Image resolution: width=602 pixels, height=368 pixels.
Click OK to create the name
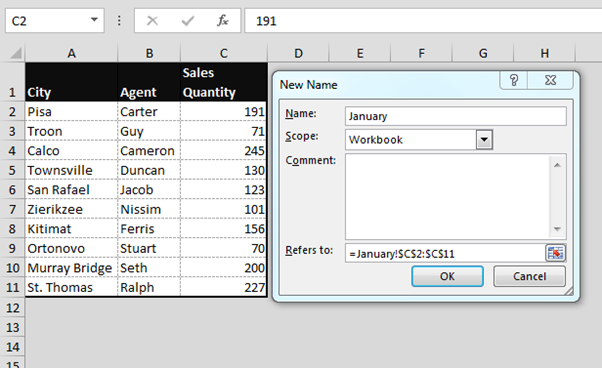[447, 276]
